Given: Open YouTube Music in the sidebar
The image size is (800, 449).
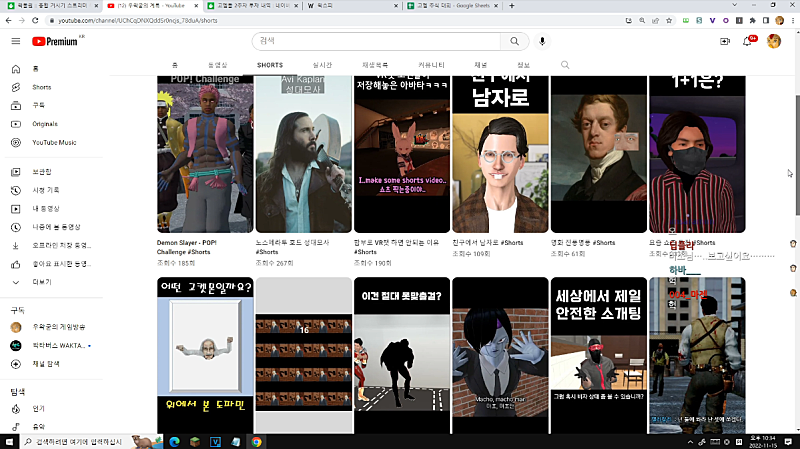Looking at the screenshot, I should (x=53, y=142).
